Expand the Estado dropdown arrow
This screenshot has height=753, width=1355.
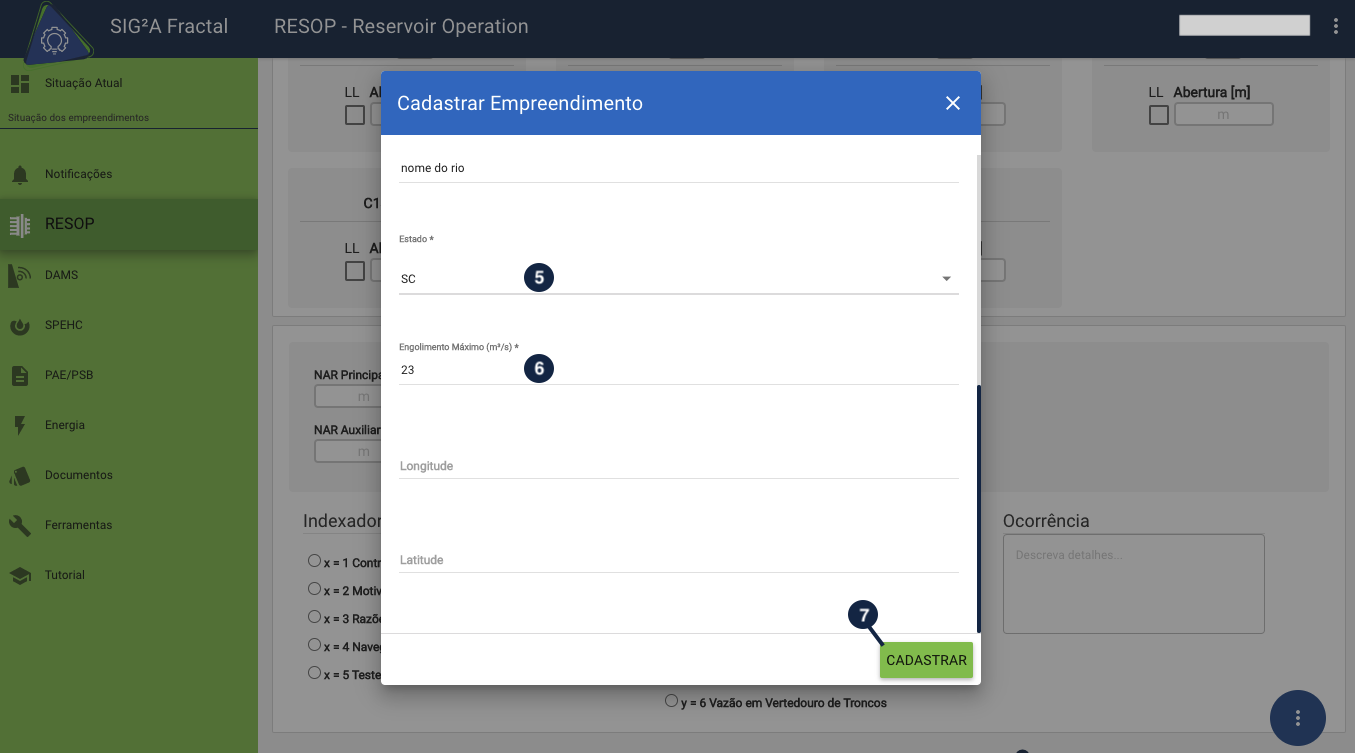point(946,279)
